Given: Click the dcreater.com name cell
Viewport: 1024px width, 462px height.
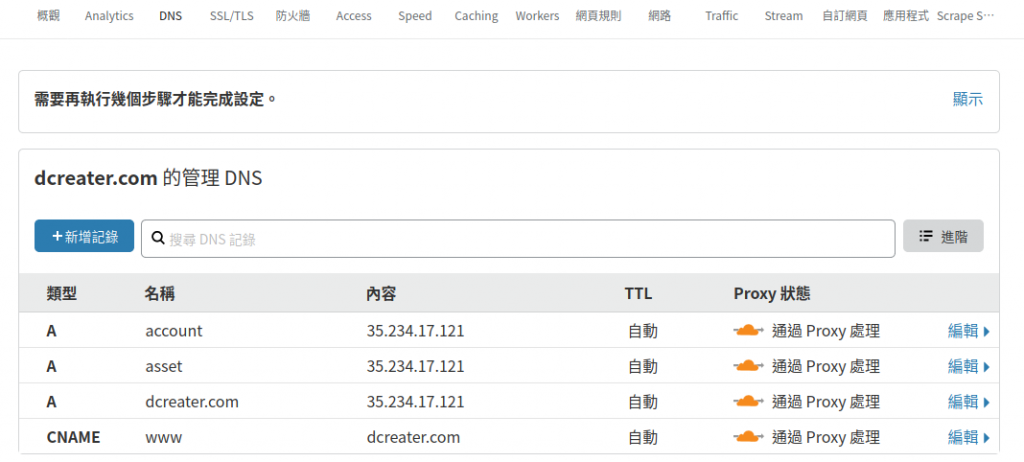Looking at the screenshot, I should click(x=192, y=402).
